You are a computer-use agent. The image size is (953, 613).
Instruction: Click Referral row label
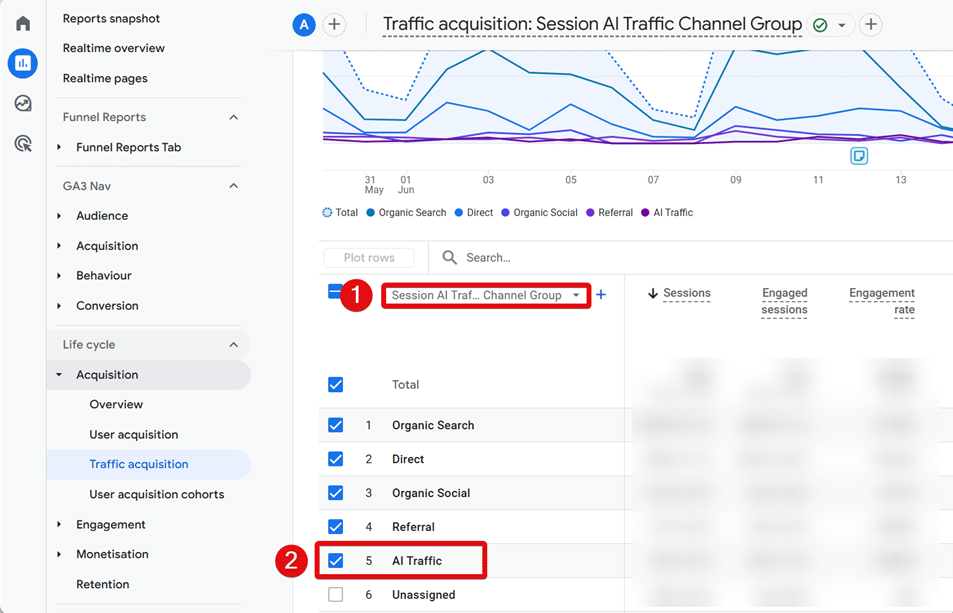coord(413,527)
